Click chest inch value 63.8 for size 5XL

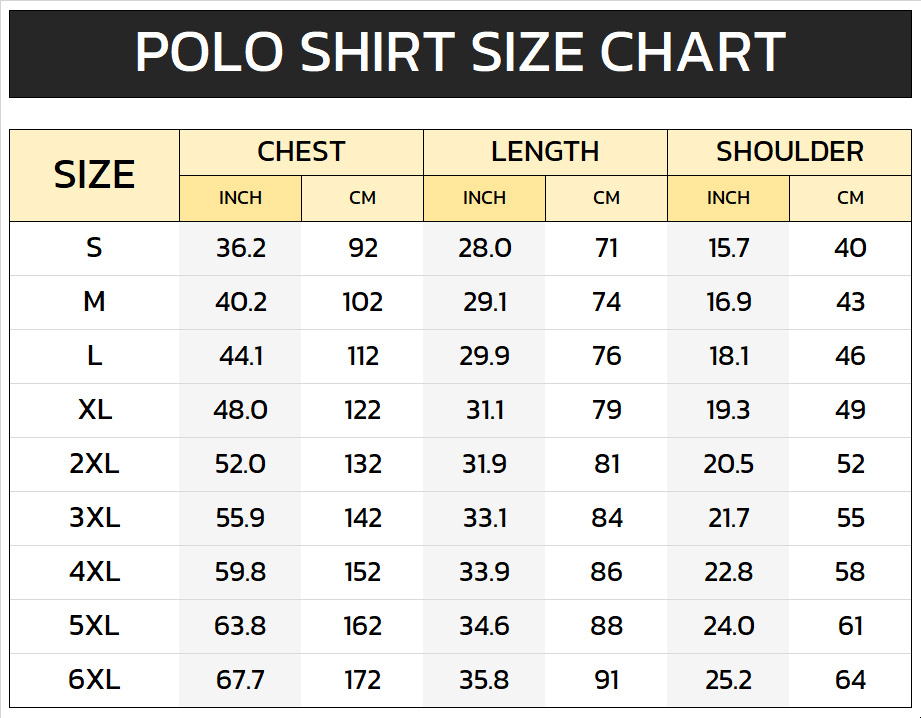click(x=240, y=626)
